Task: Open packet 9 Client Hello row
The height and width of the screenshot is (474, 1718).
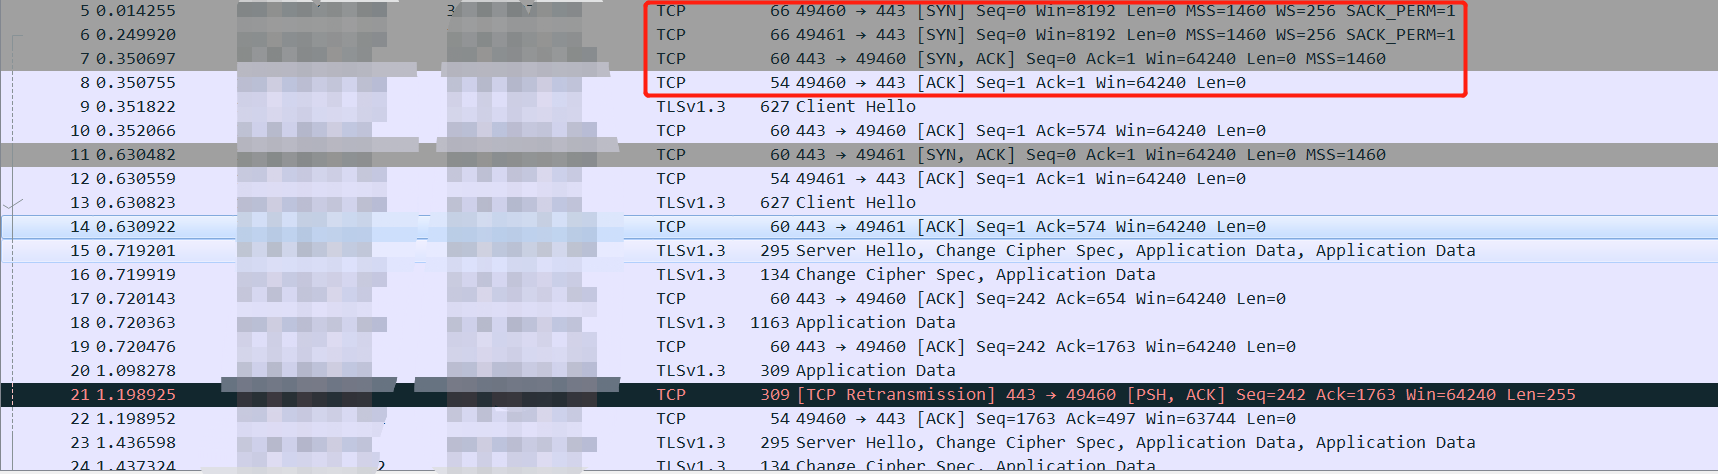Action: 855,107
